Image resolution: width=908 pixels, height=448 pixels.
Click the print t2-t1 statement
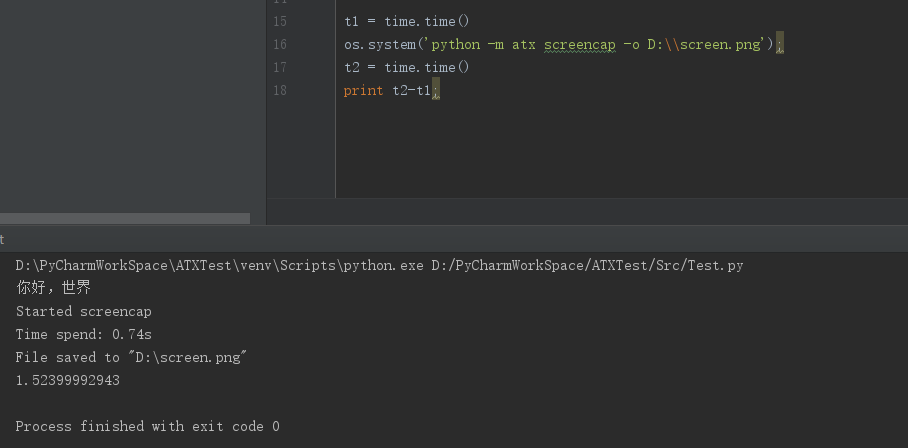pos(391,91)
